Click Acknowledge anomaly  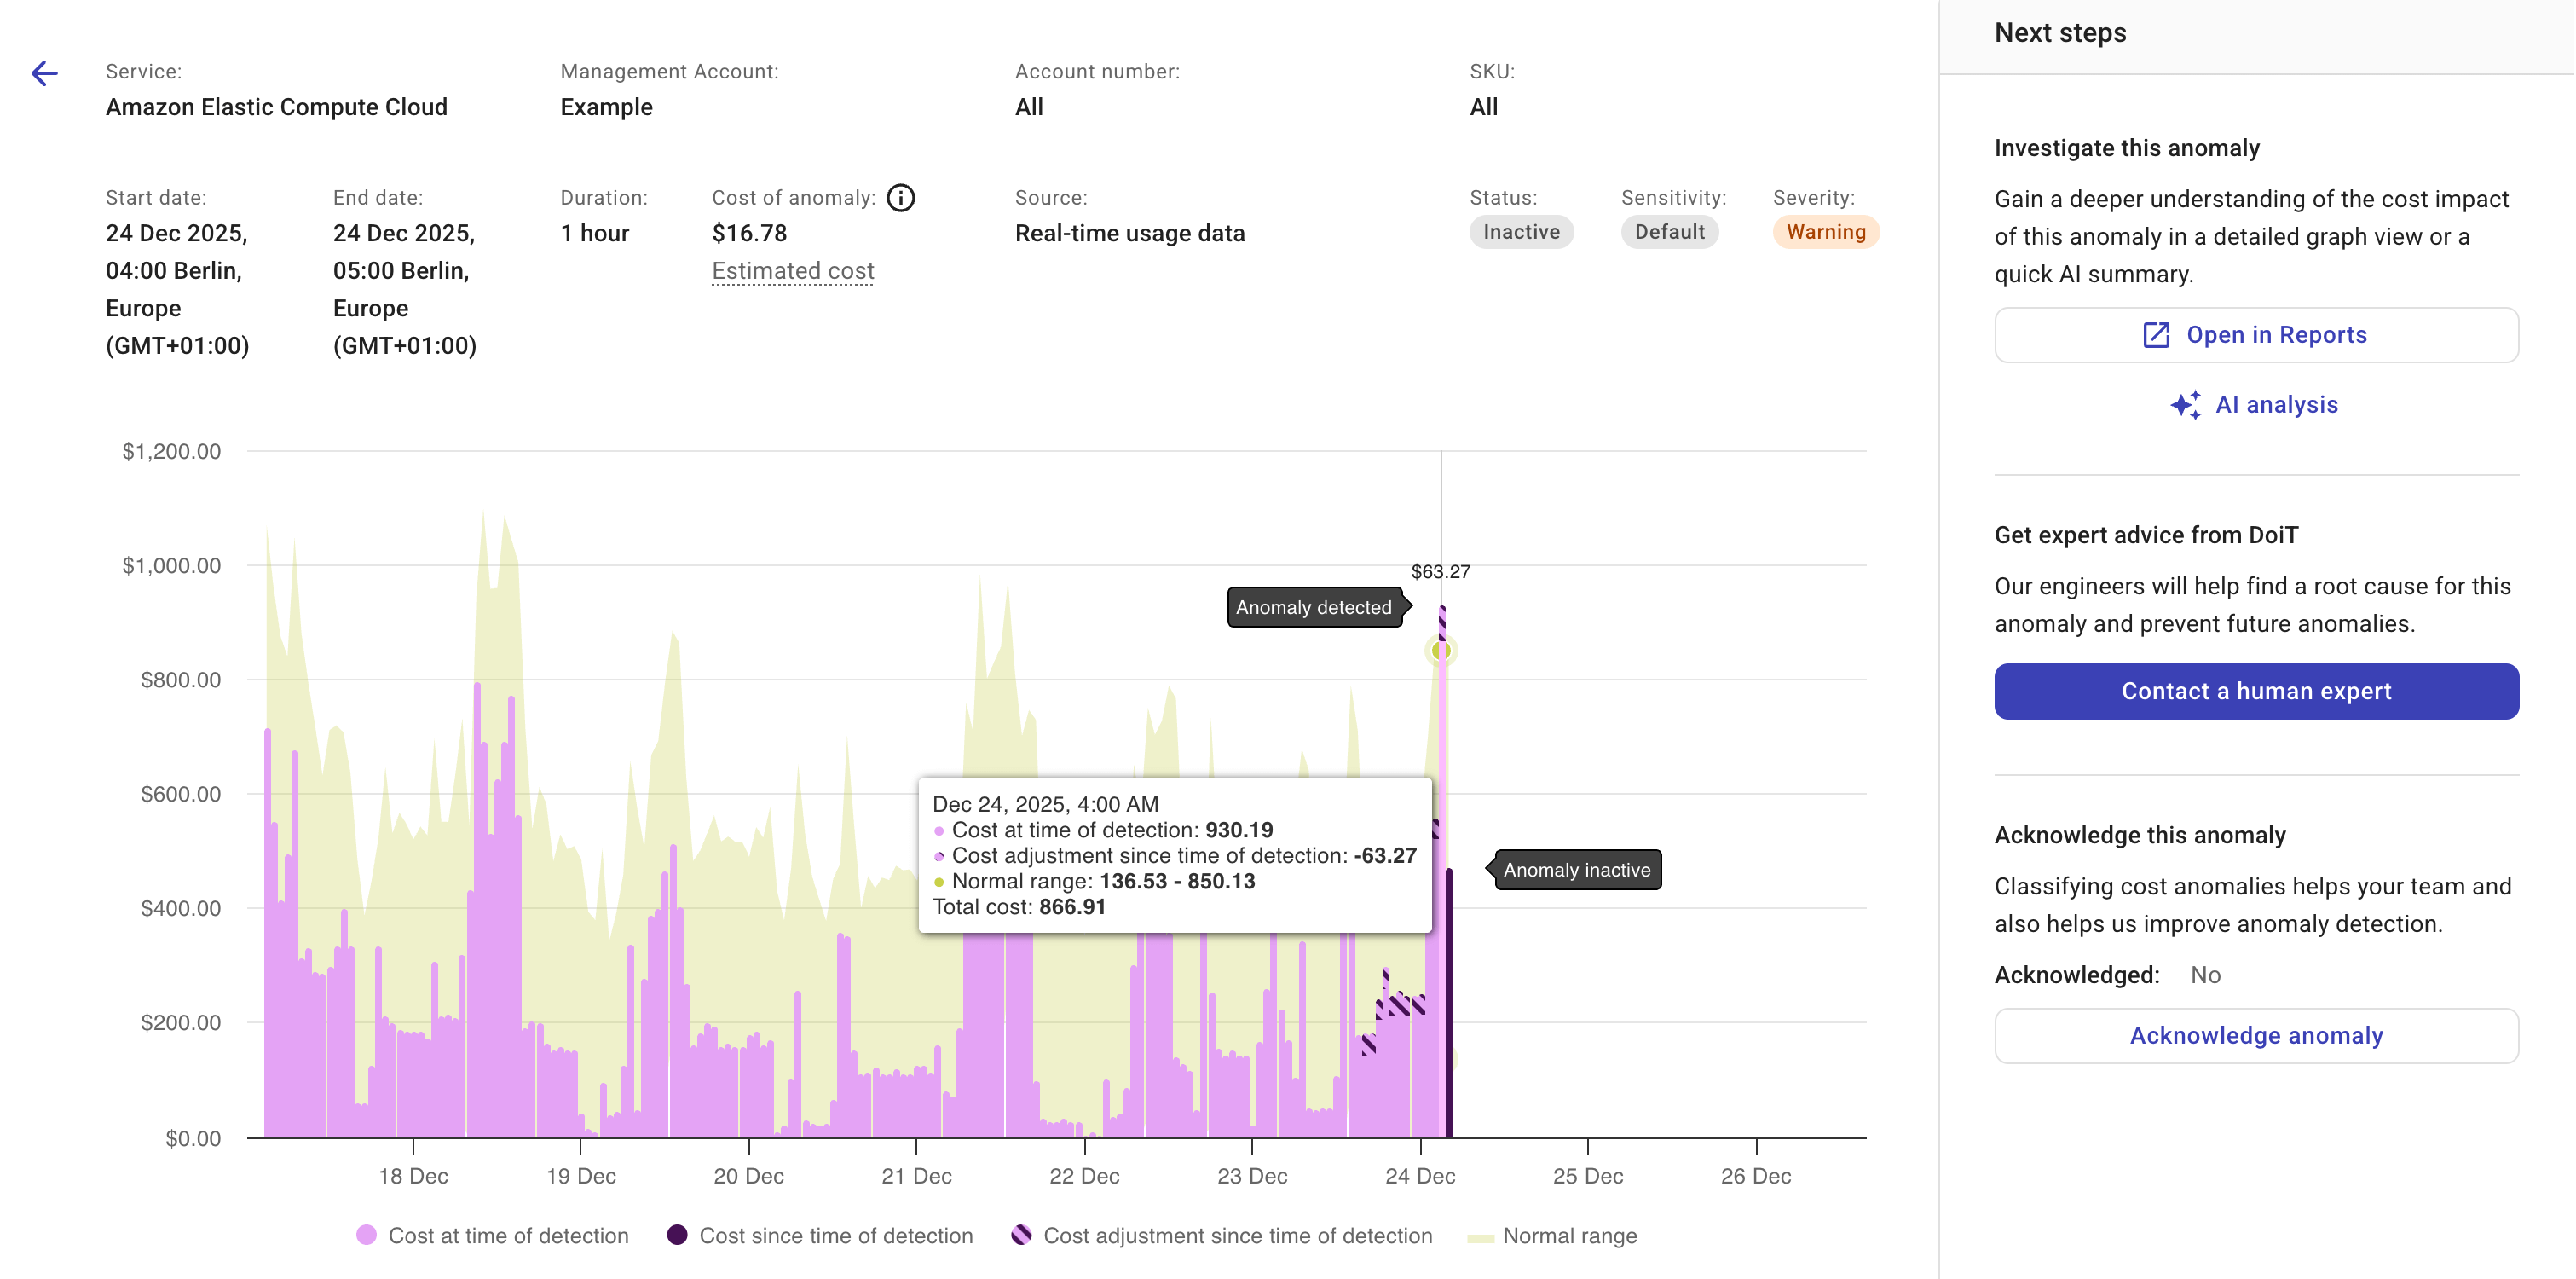tap(2256, 1035)
